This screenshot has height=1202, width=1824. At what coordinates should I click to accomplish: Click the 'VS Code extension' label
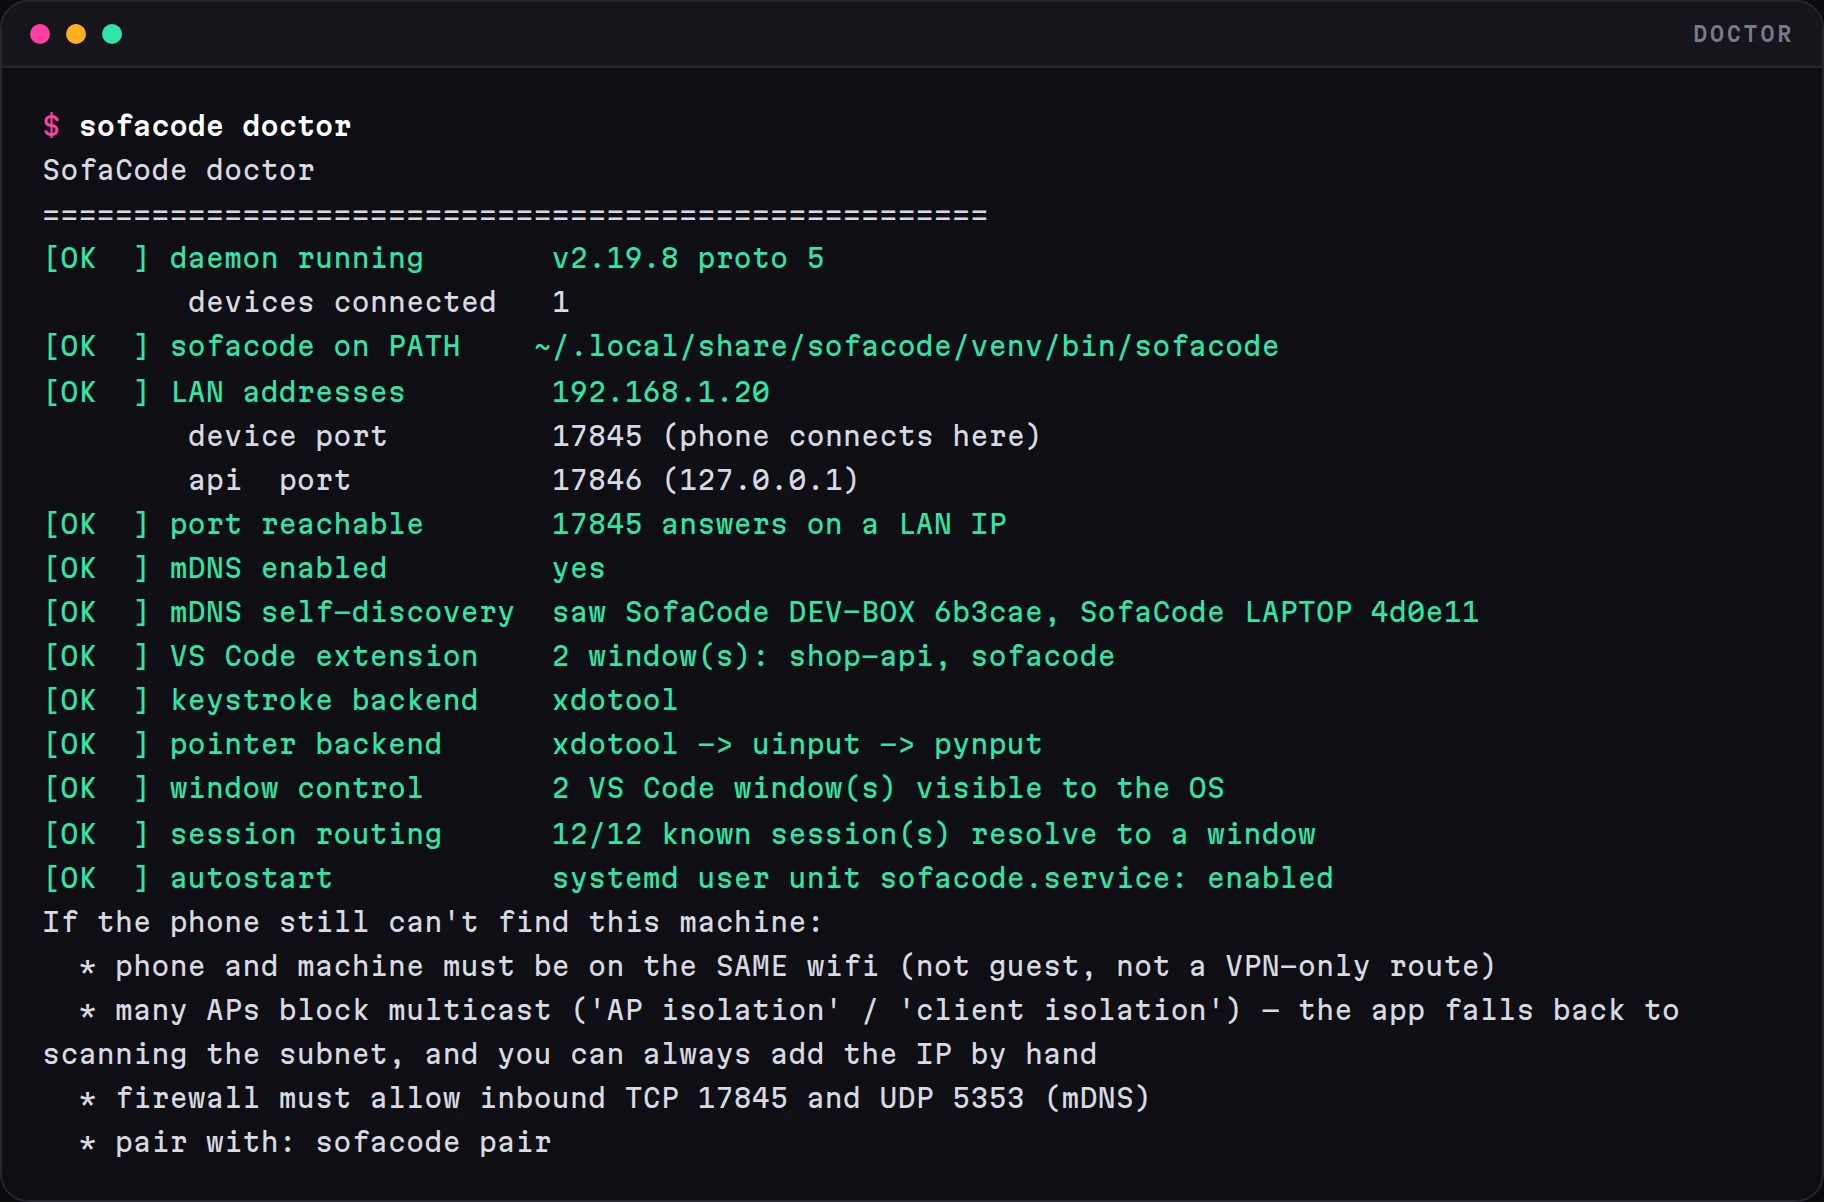tap(324, 656)
